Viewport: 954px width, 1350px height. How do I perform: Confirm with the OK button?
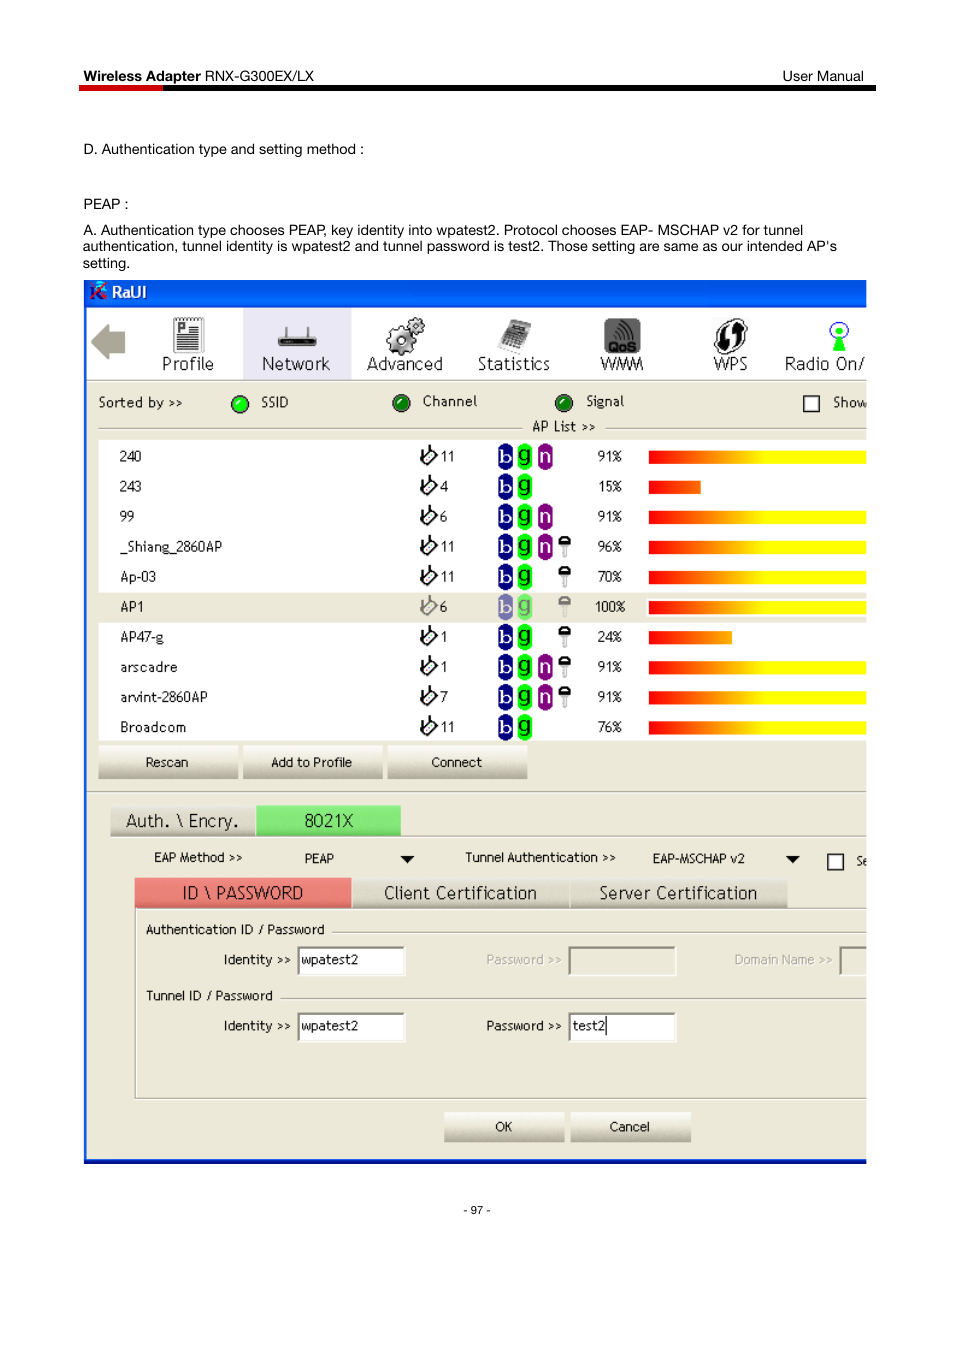[x=503, y=1127]
